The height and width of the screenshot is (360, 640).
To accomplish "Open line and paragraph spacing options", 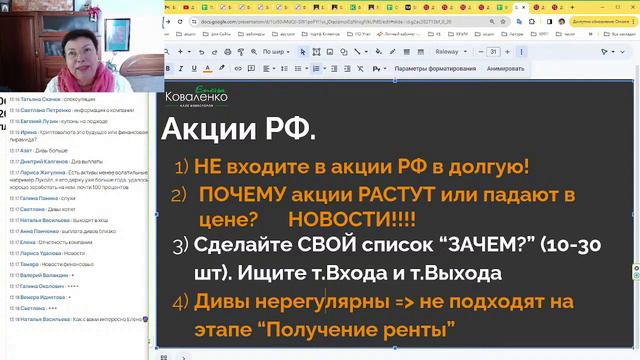I will point(284,69).
